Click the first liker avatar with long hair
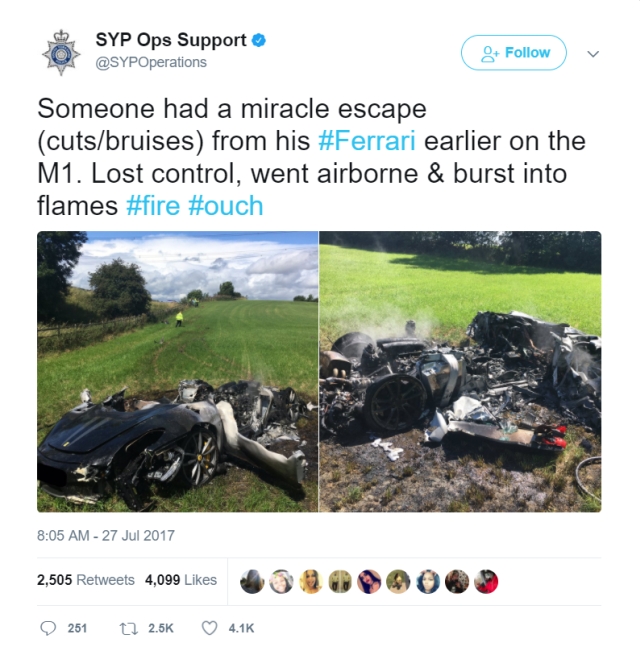The image size is (640, 655). [x=252, y=581]
